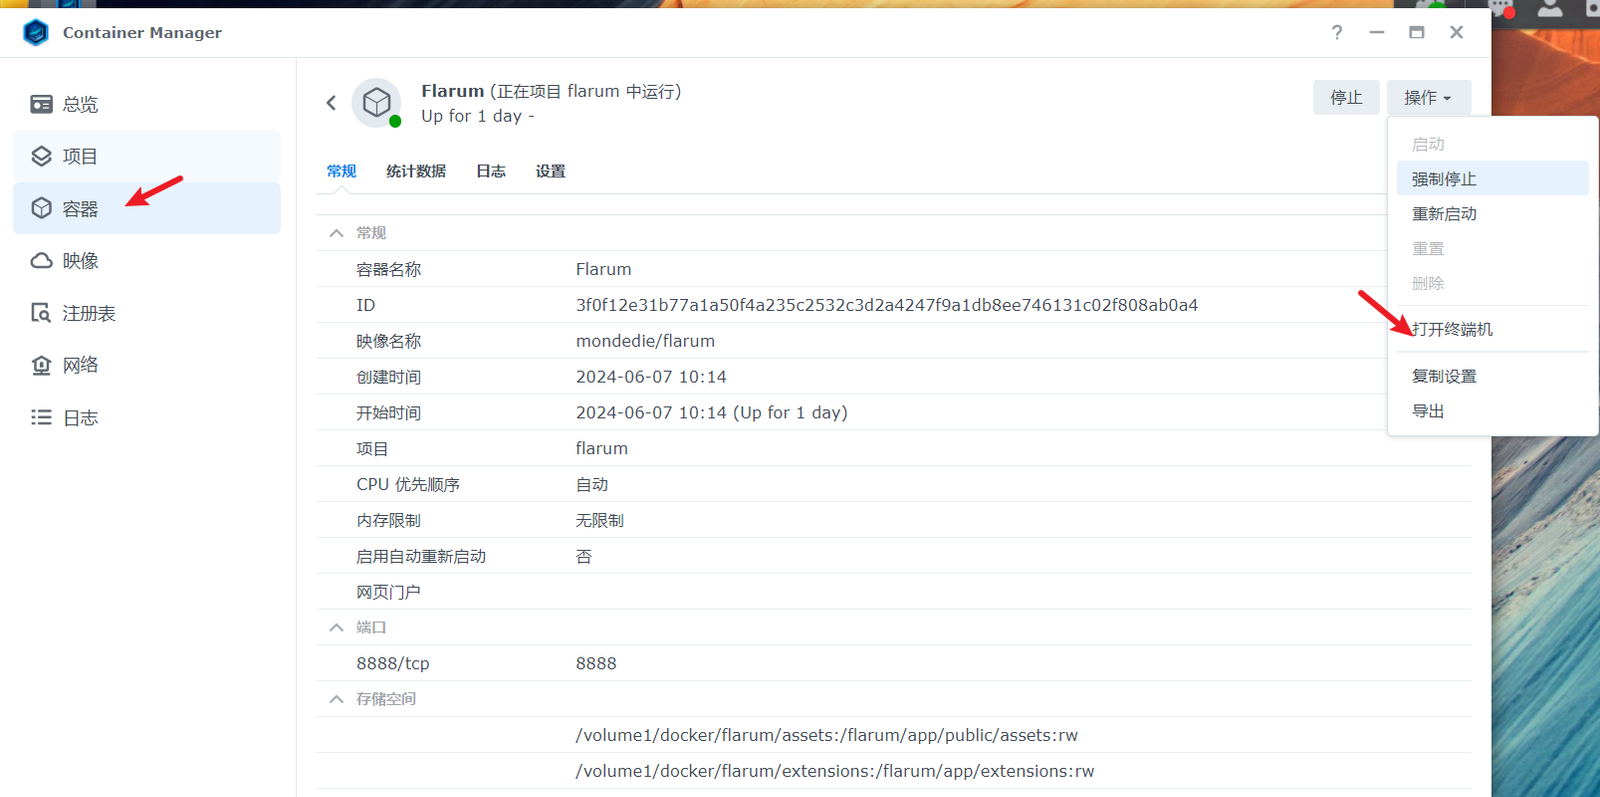Open the 操作 dropdown button

click(1428, 97)
